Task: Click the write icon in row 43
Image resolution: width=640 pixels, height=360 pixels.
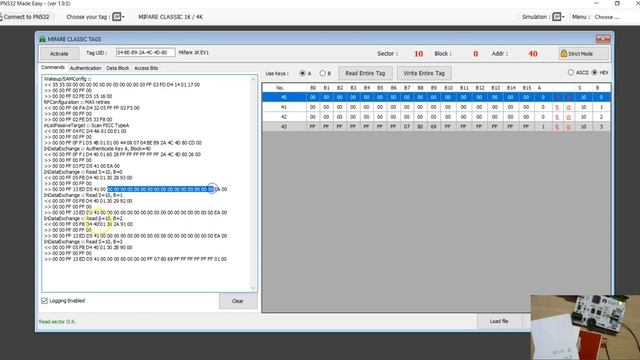Action: click(x=568, y=127)
